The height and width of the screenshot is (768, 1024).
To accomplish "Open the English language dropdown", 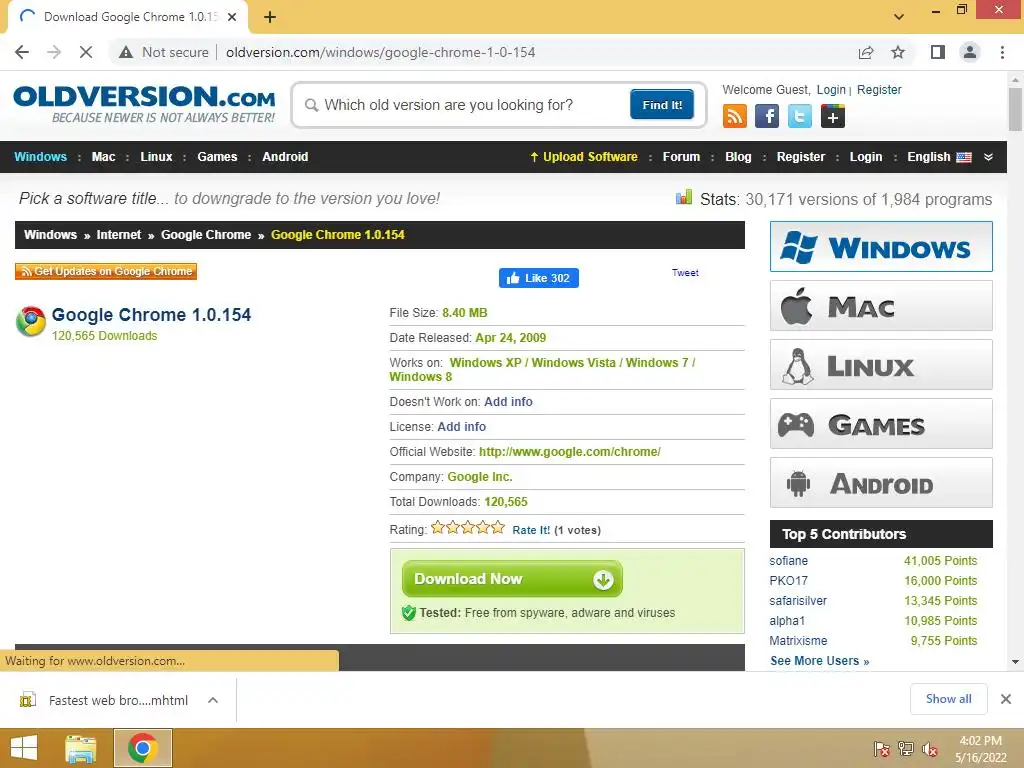I will [939, 157].
